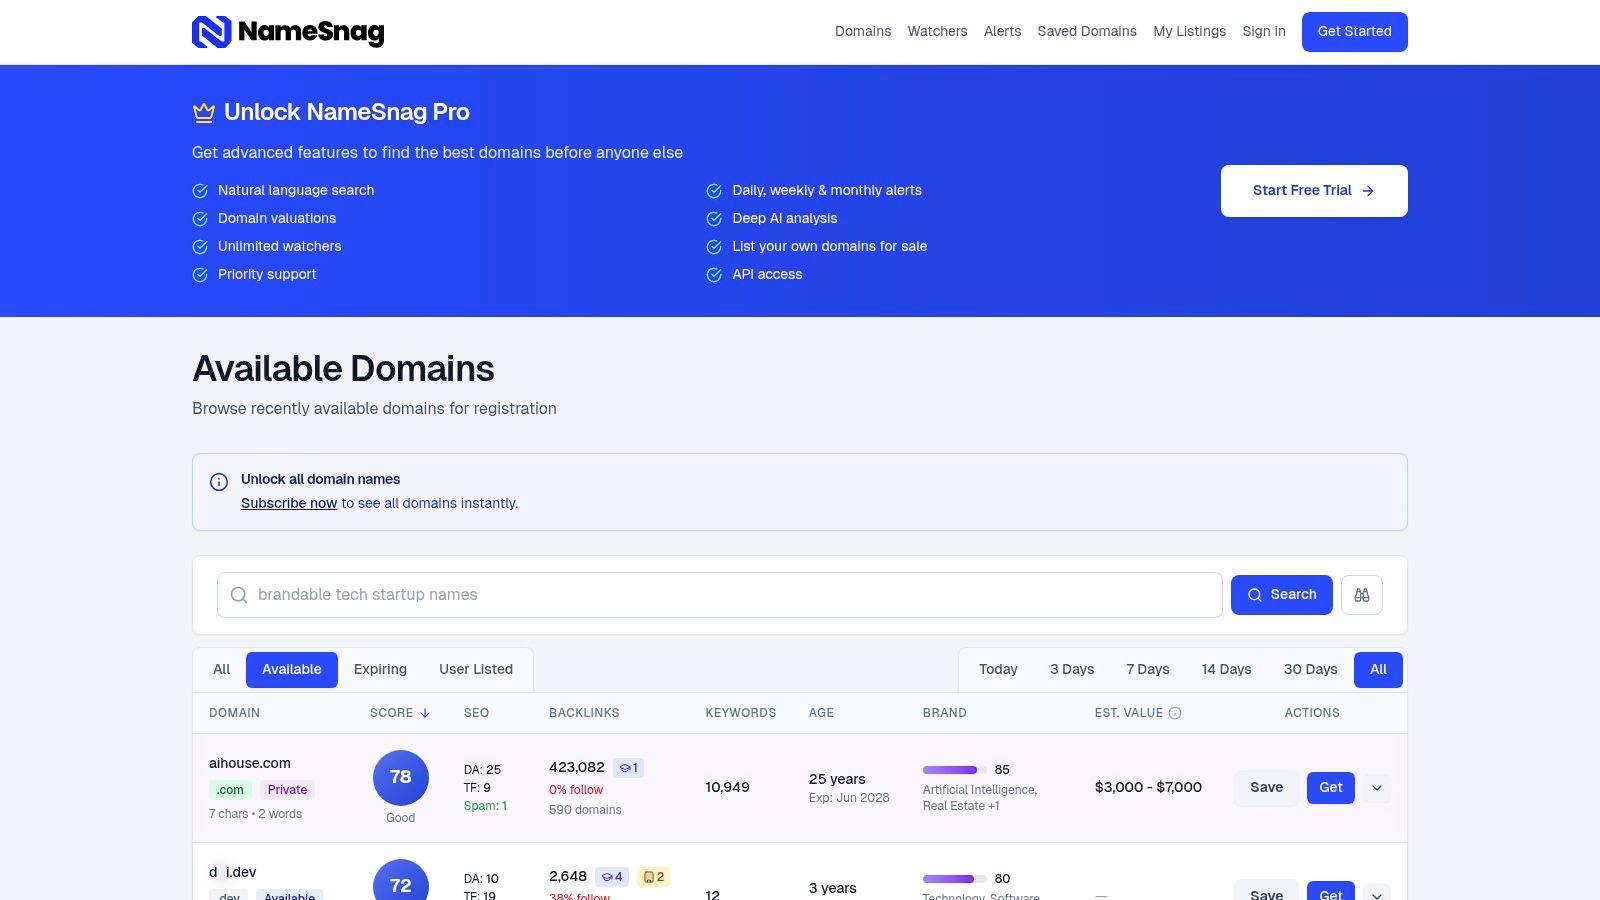Click the EST. VALUE info icon
This screenshot has width=1600, height=900.
coord(1175,713)
